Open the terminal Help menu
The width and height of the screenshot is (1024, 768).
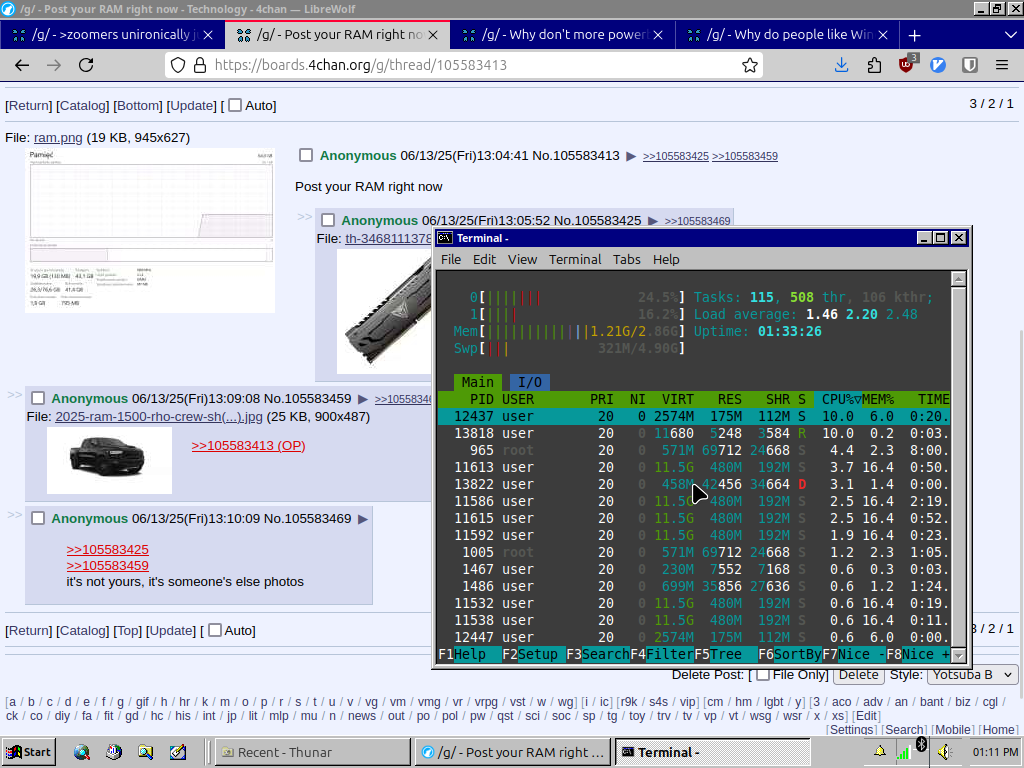[666, 259]
